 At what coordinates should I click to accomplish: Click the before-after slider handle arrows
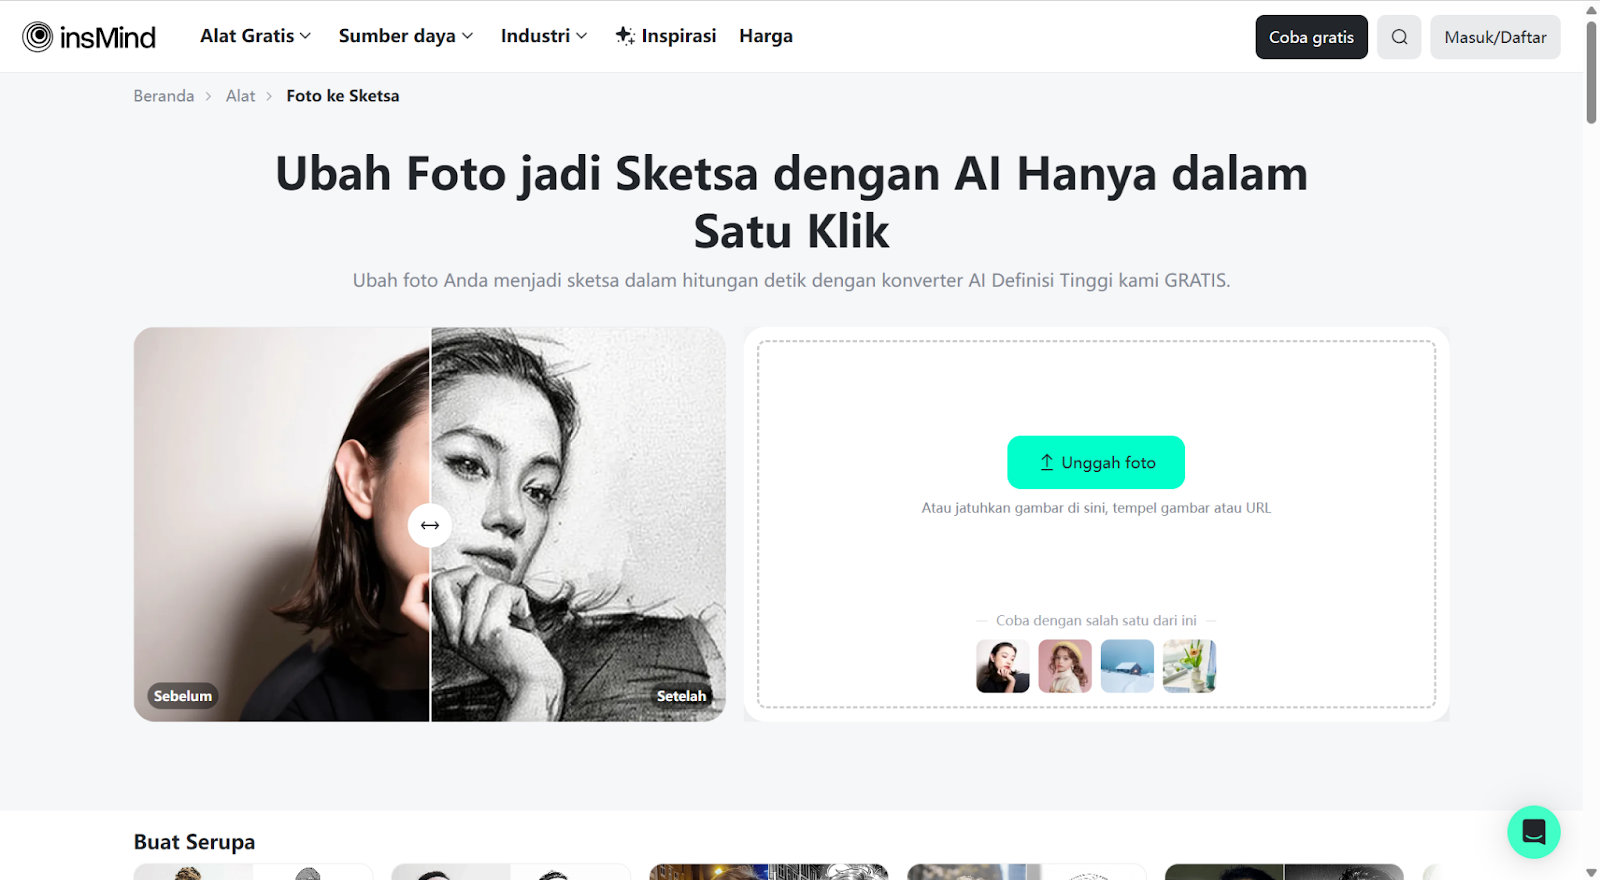[430, 525]
